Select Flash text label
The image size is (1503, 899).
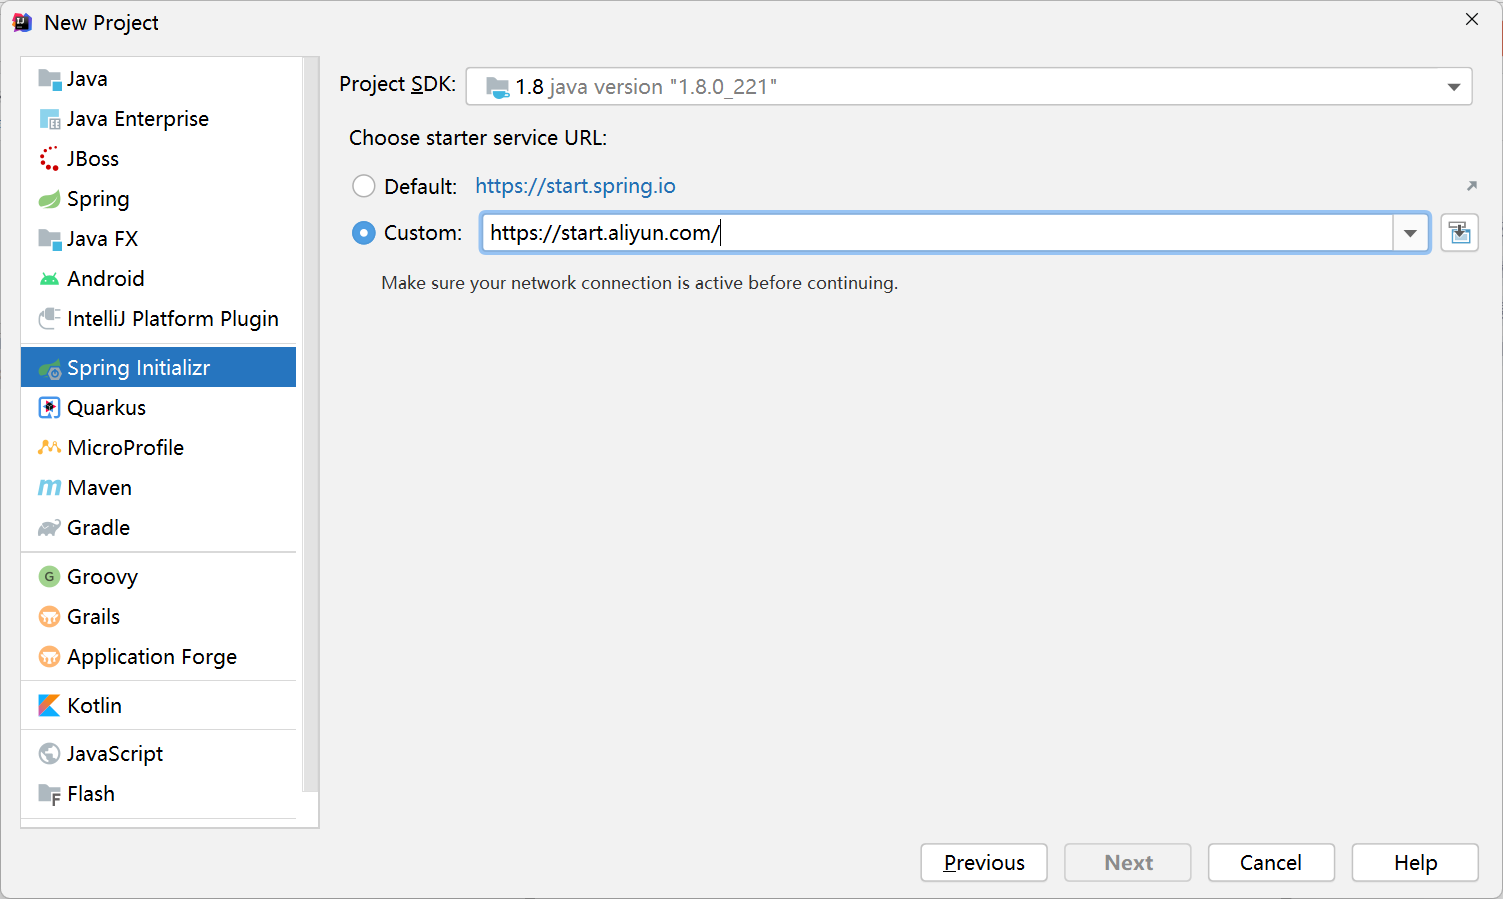[x=91, y=794]
